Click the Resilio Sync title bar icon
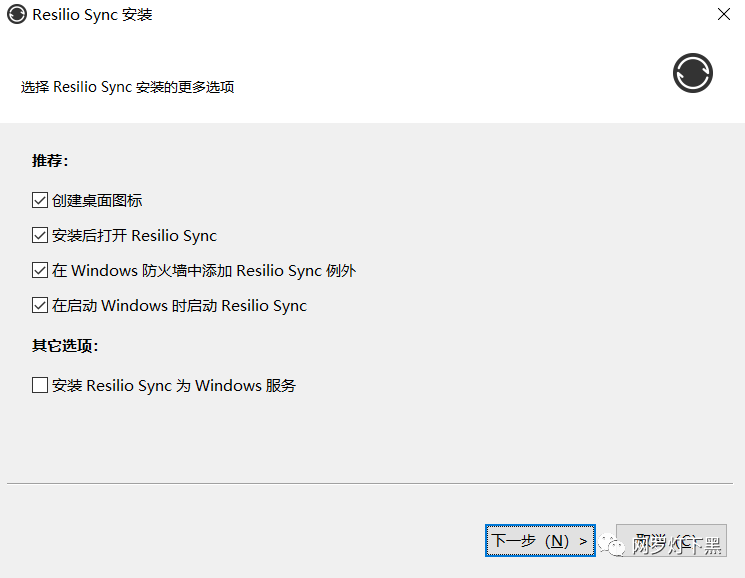Image resolution: width=745 pixels, height=578 pixels. coord(17,14)
